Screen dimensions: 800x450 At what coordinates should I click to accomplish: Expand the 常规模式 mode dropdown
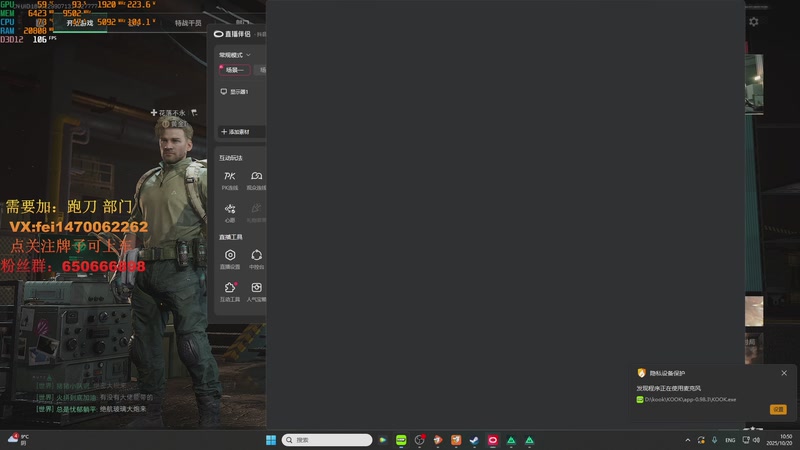(235, 55)
